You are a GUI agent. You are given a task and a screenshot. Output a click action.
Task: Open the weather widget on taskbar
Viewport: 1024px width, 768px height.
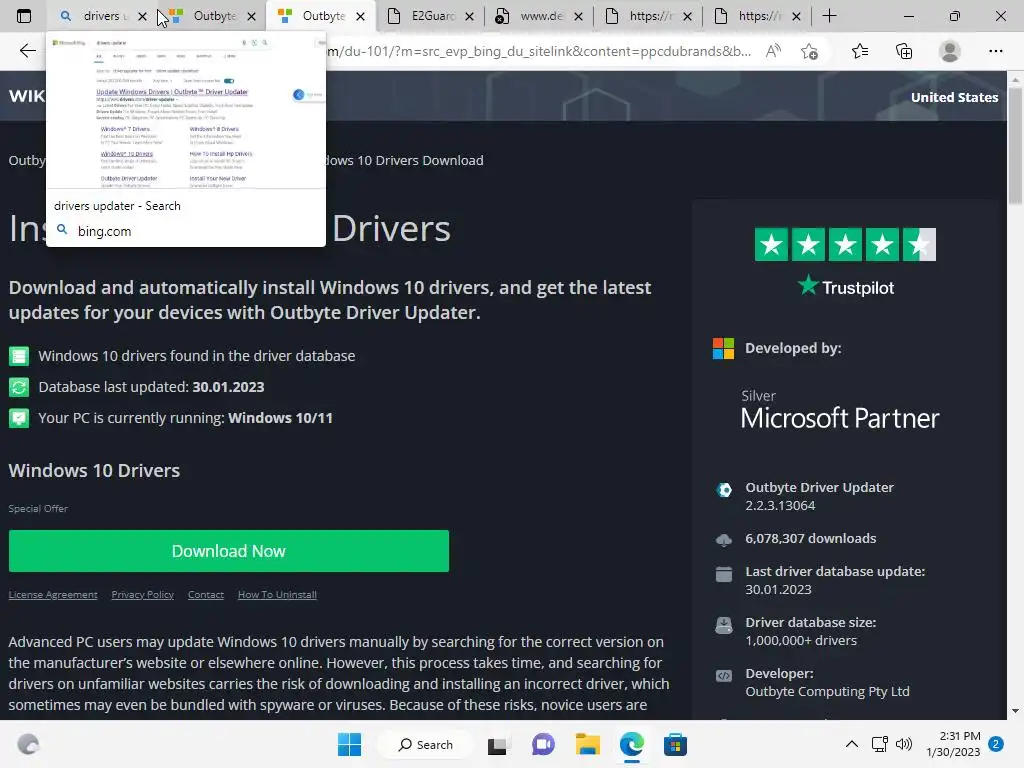28,744
